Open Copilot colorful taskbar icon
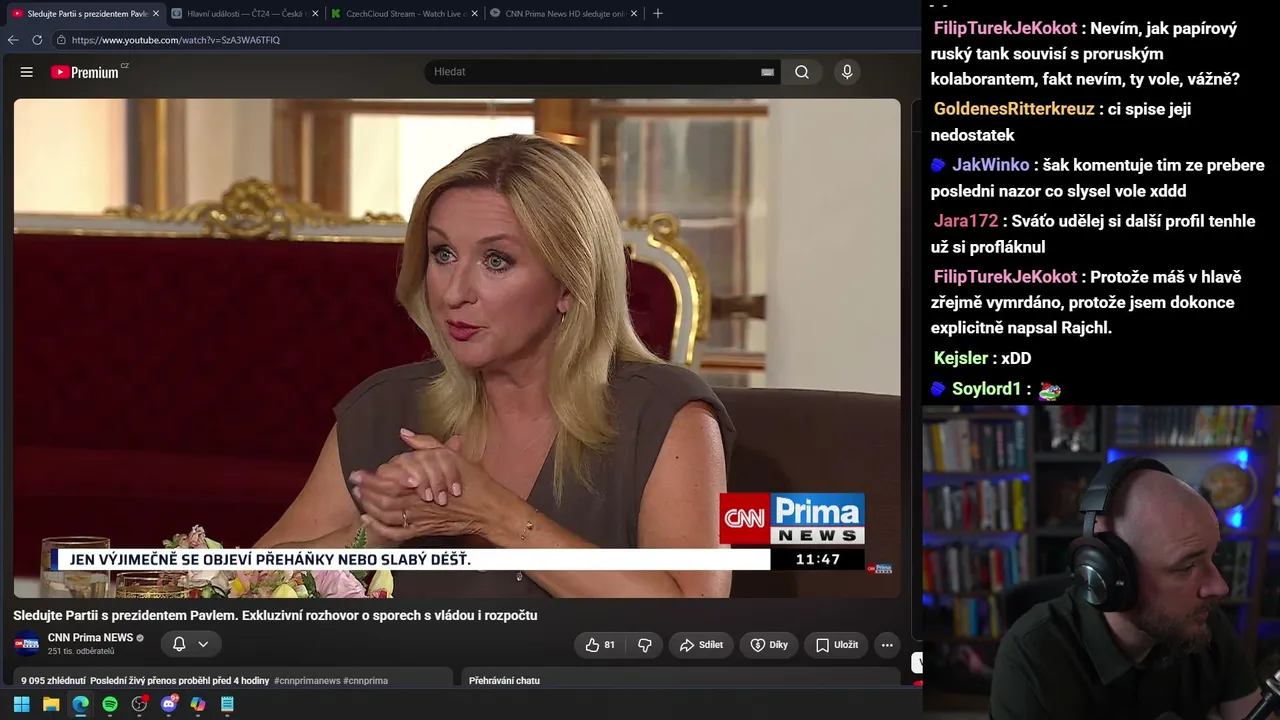 point(198,704)
